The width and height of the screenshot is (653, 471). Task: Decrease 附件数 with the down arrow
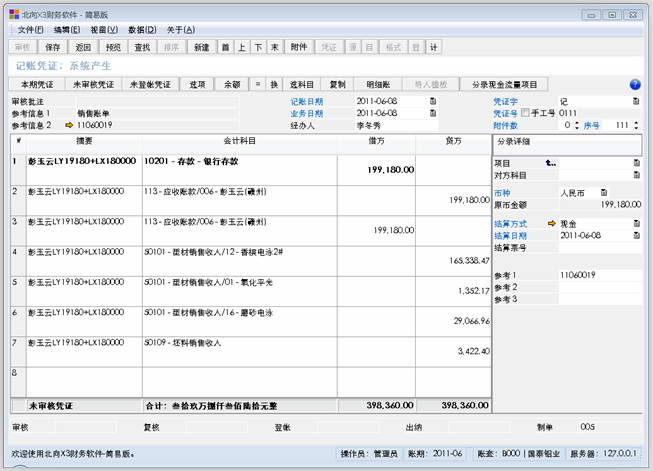click(577, 127)
